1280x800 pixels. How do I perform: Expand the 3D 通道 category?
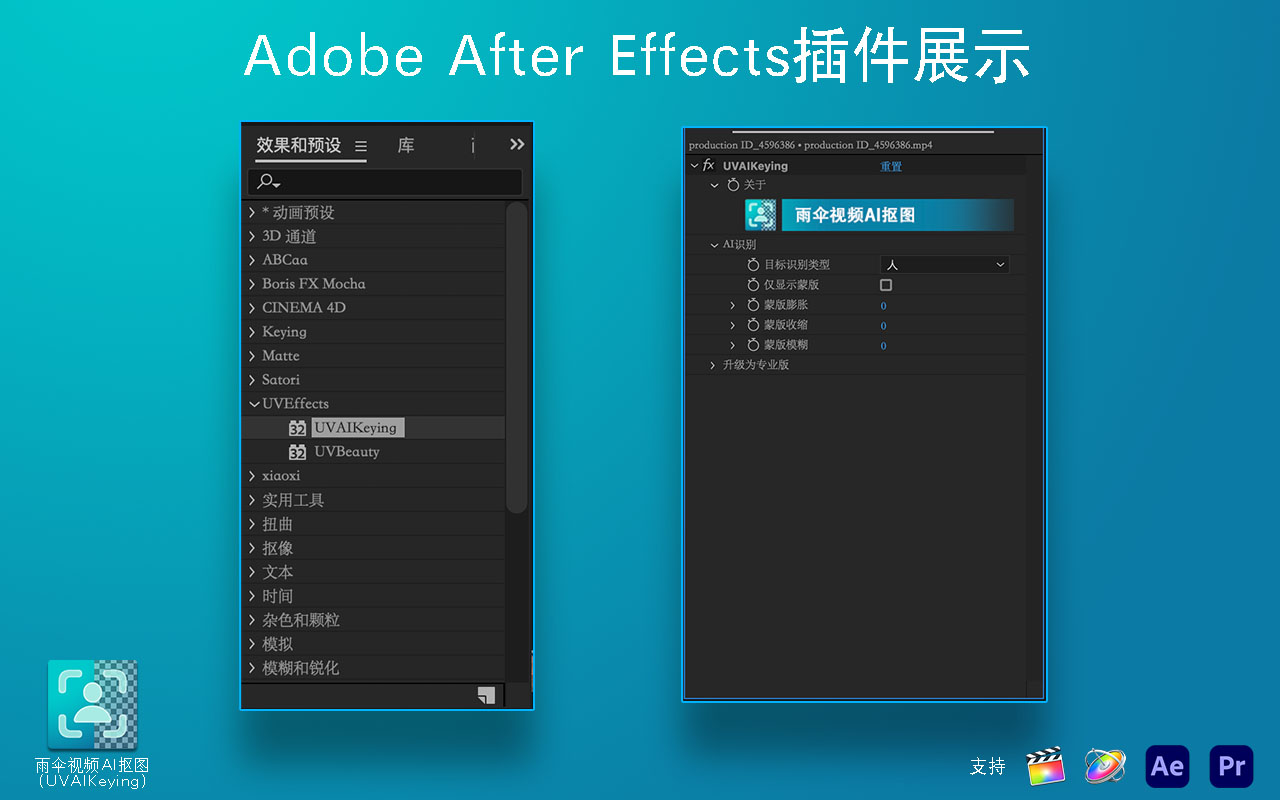[252, 237]
